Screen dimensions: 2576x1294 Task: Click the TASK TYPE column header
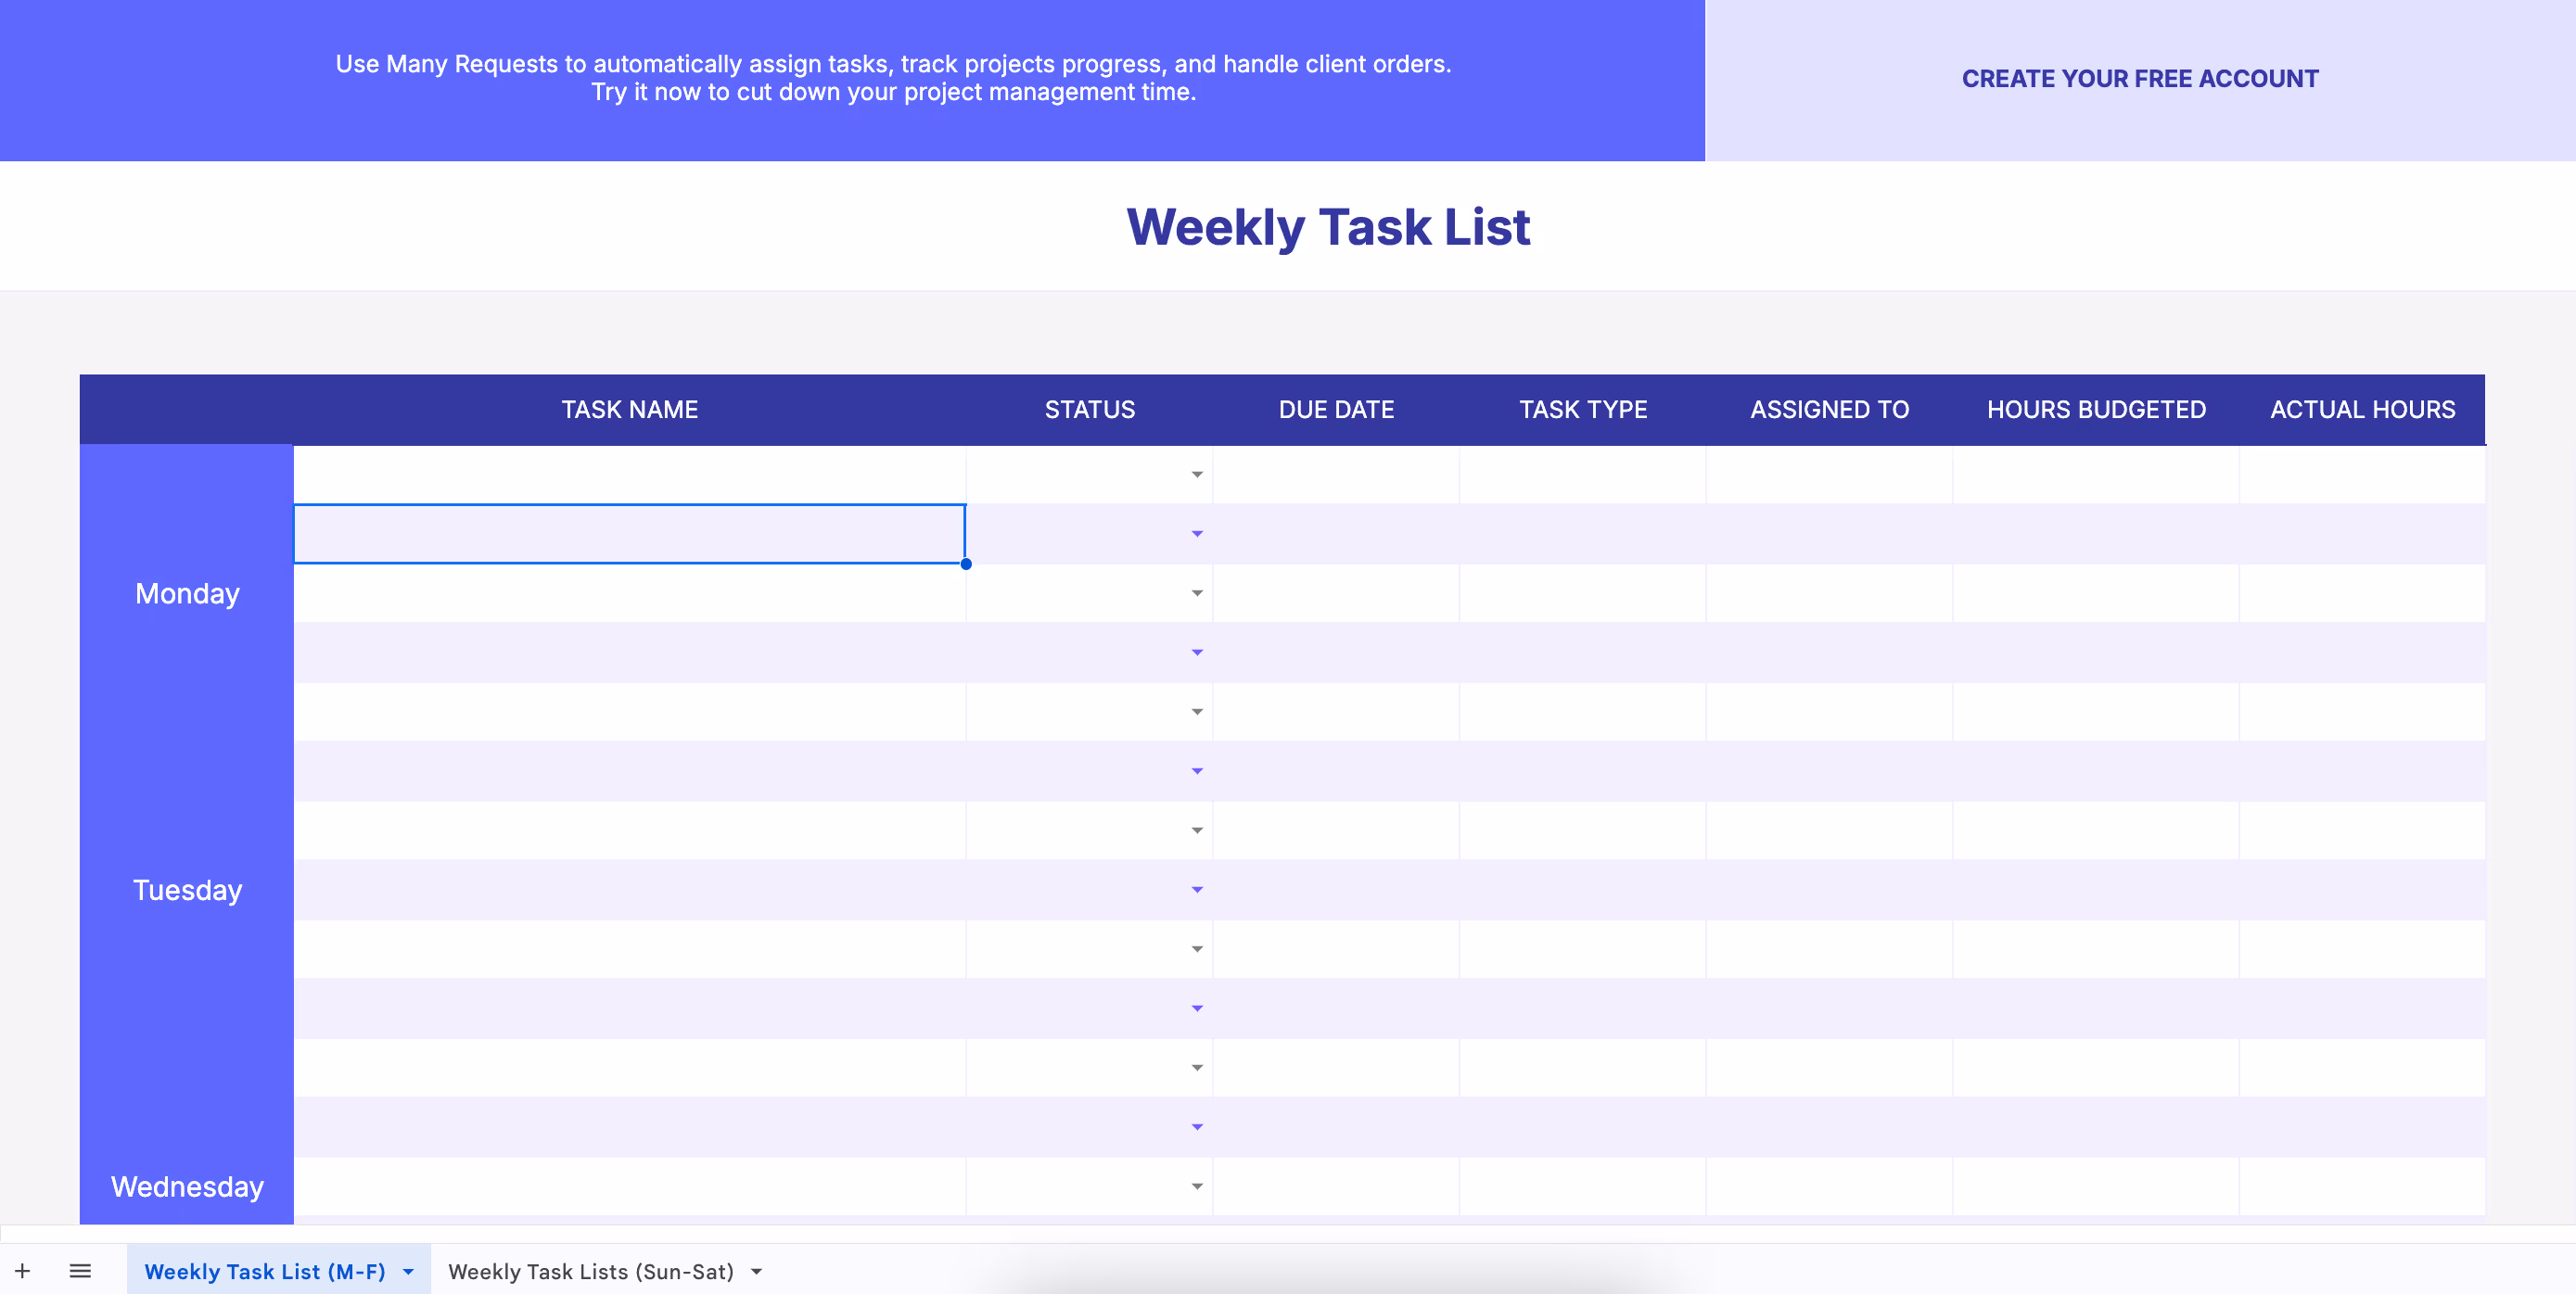pyautogui.click(x=1583, y=410)
